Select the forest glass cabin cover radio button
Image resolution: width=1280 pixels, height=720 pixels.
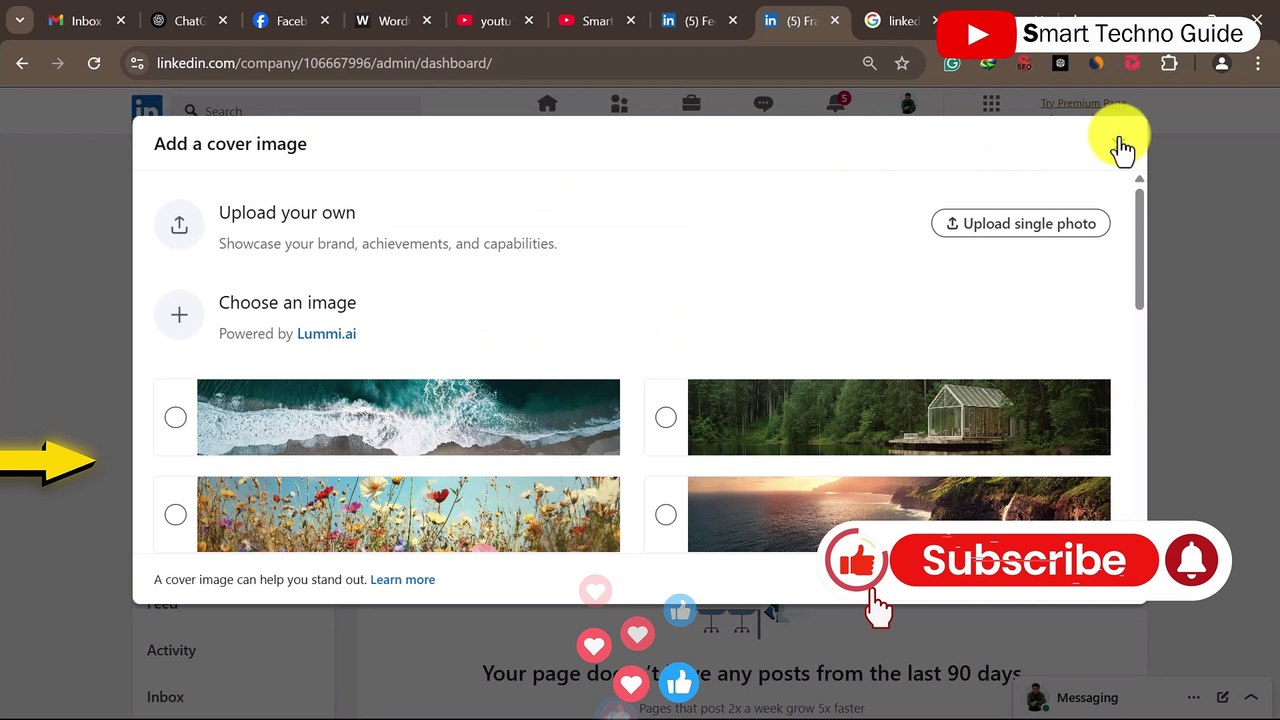pyautogui.click(x=665, y=417)
